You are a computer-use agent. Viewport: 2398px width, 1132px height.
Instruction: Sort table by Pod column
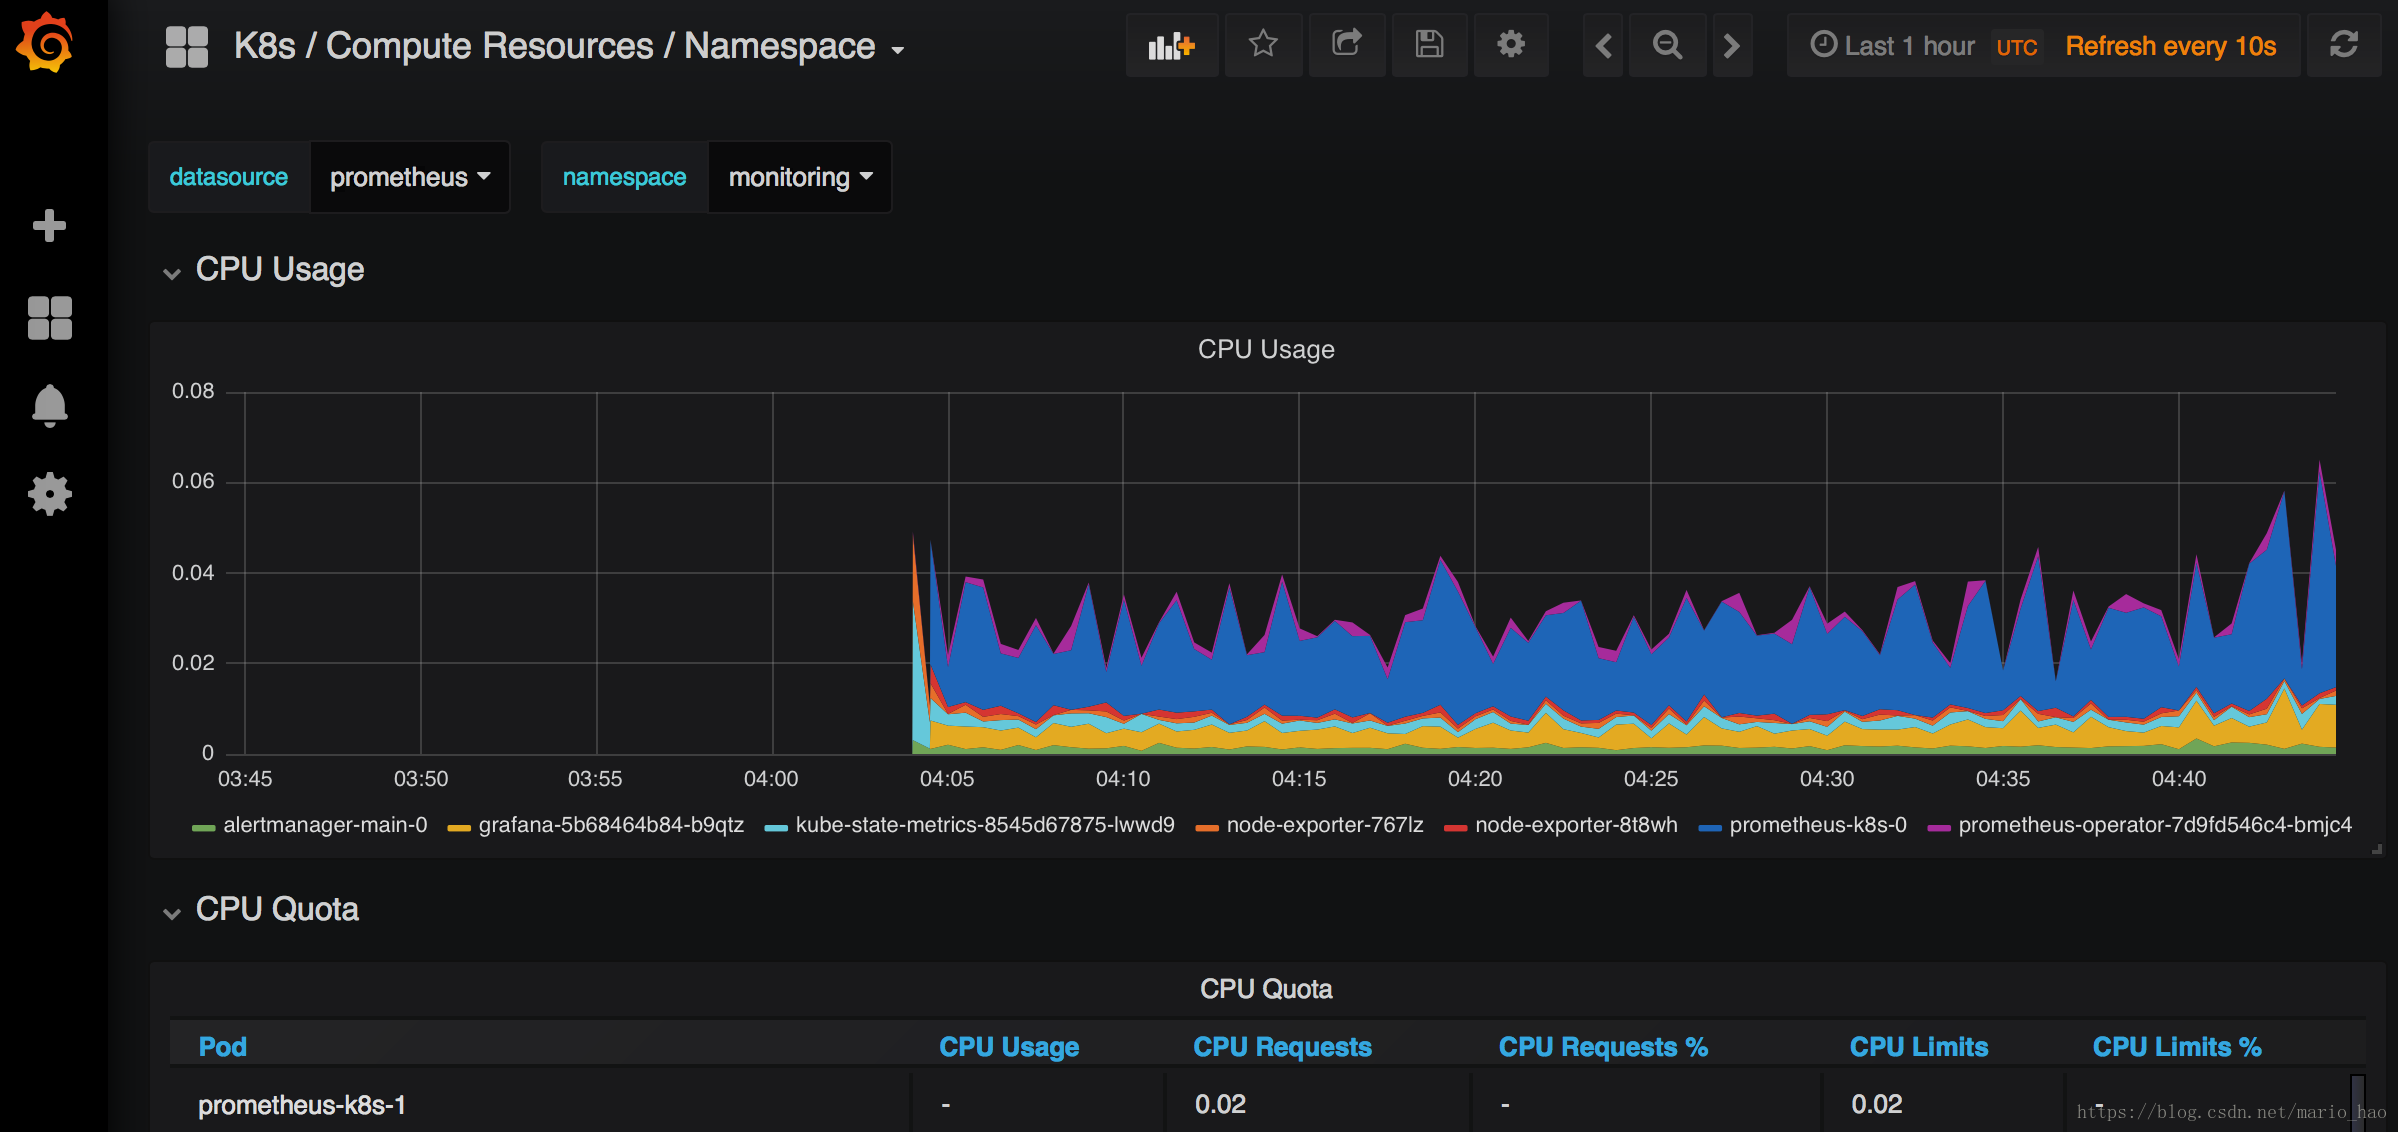(222, 1047)
